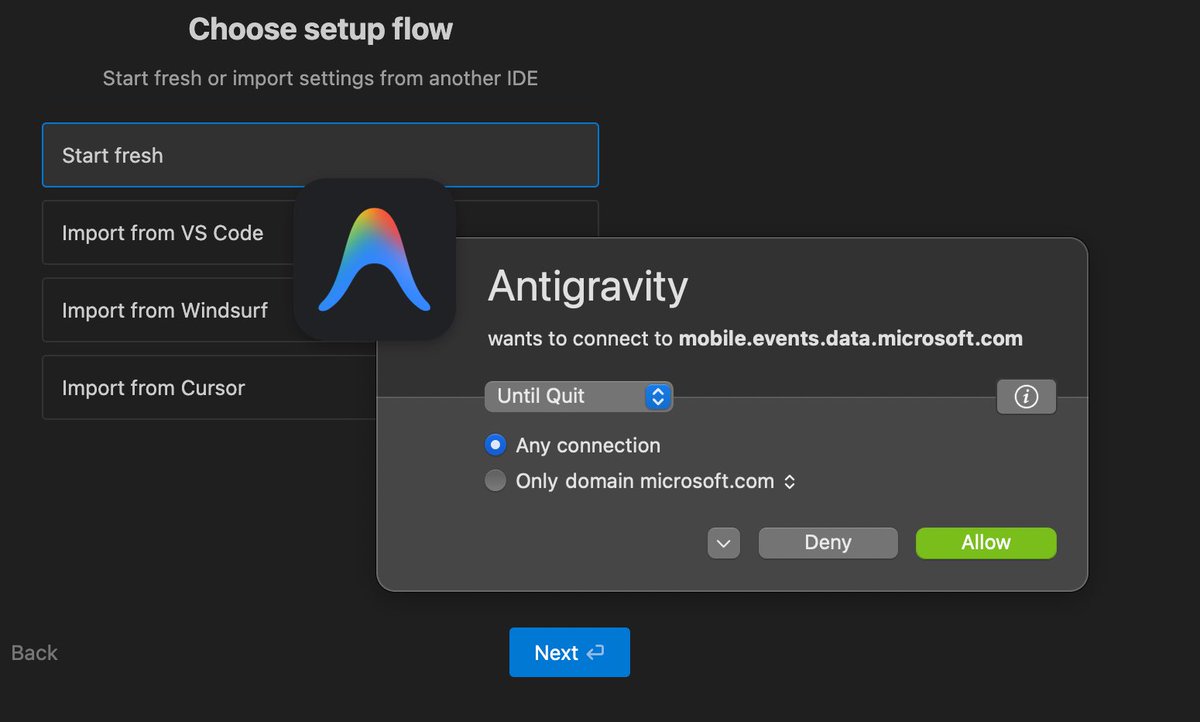
Task: Choose Import from Windsurf
Action: click(x=168, y=310)
